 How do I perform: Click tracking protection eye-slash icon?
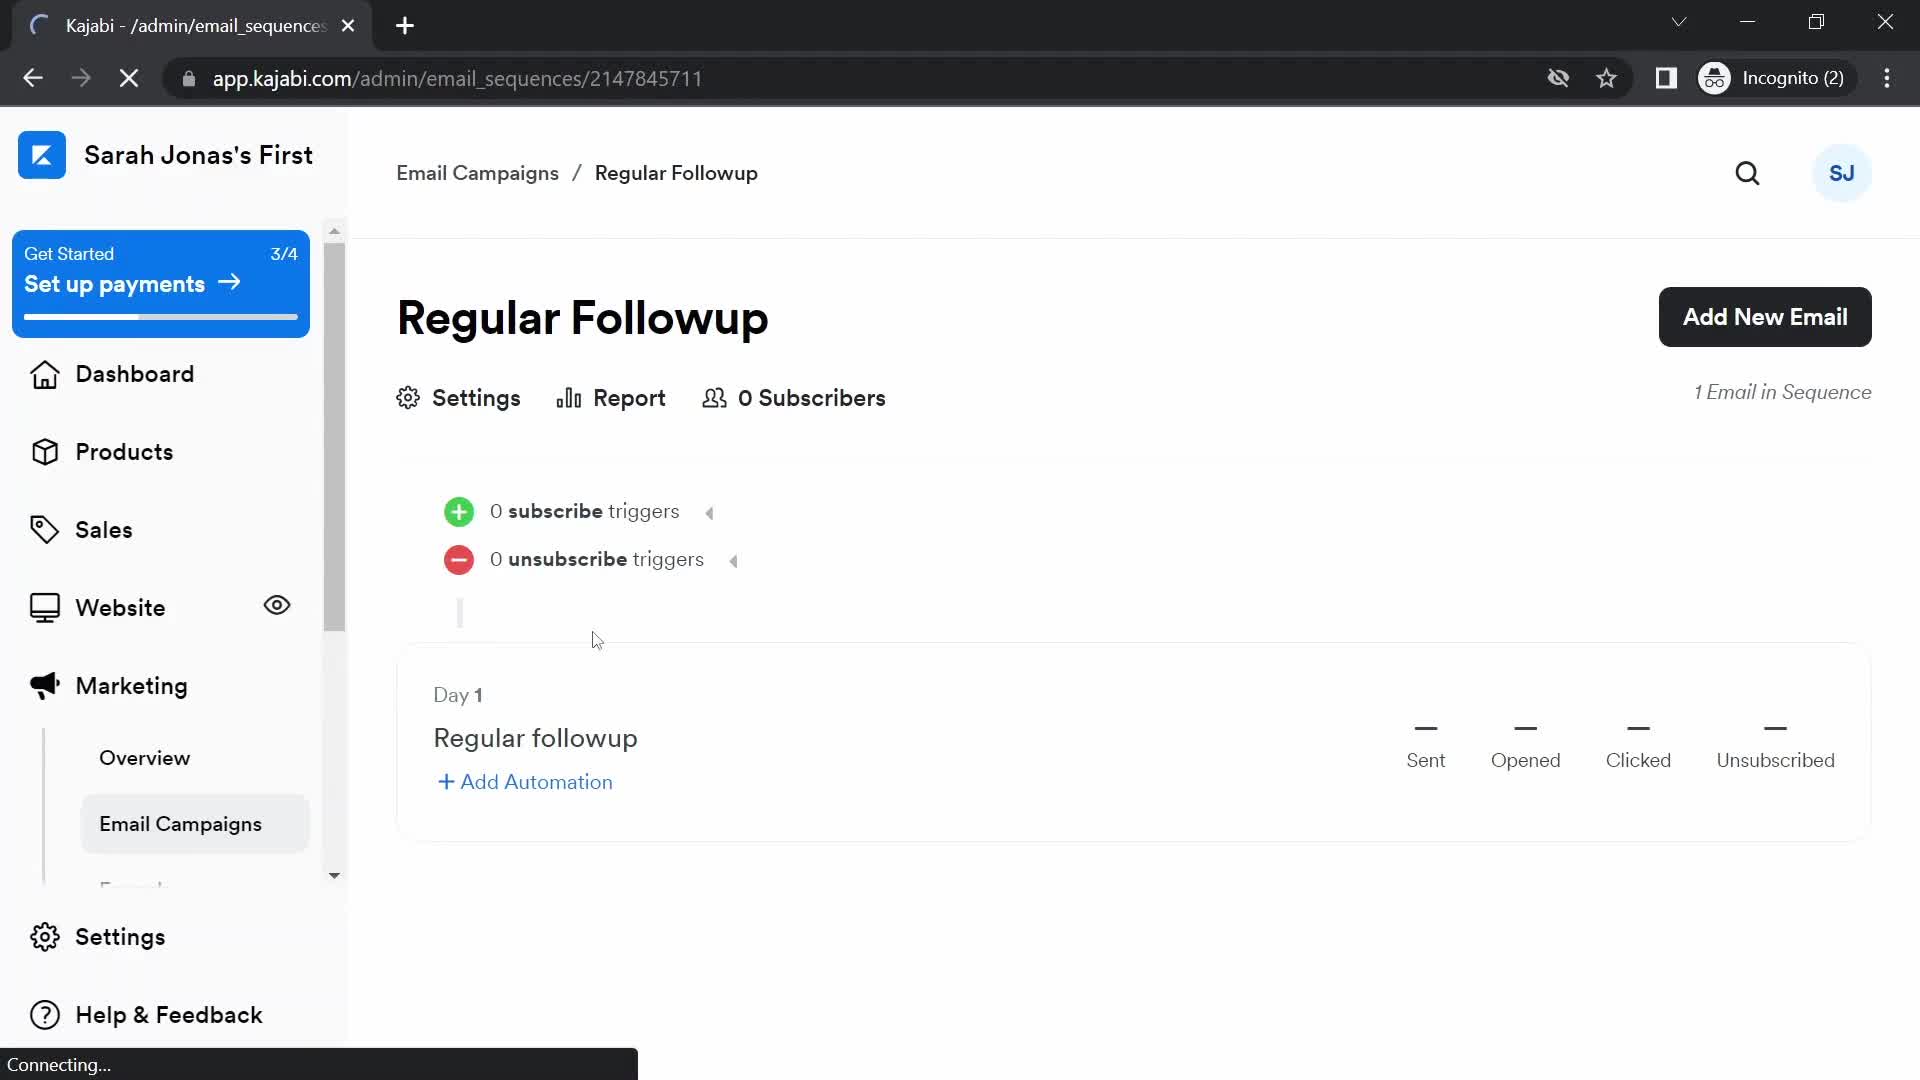click(1558, 78)
